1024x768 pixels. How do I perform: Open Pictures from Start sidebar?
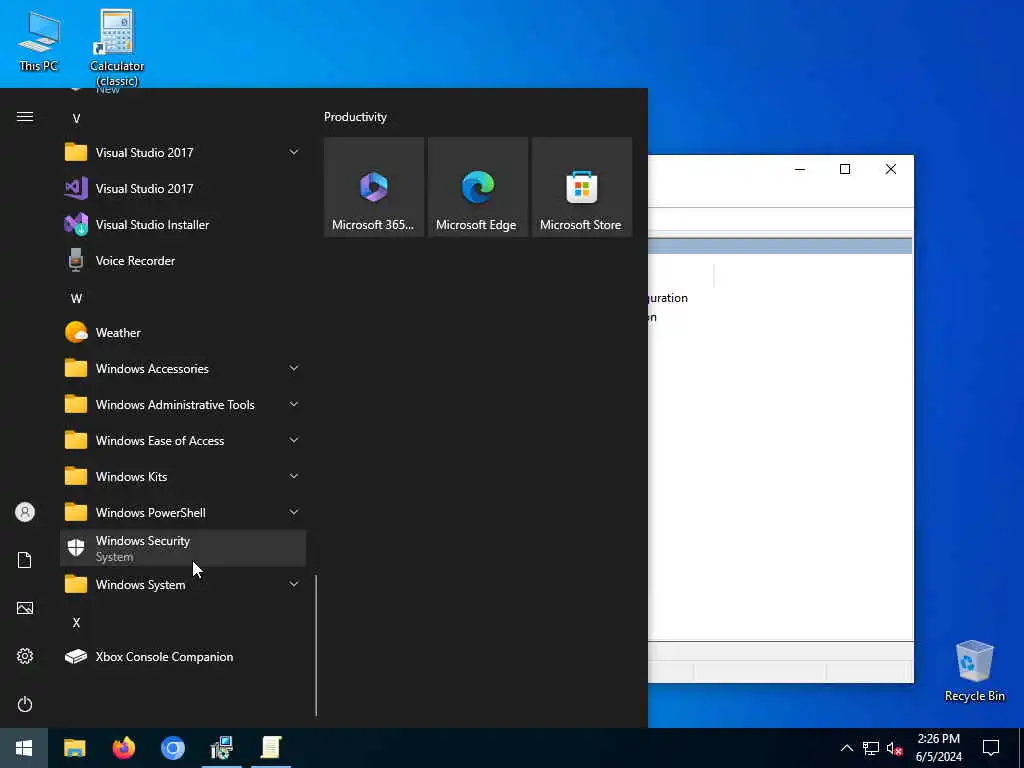25,608
